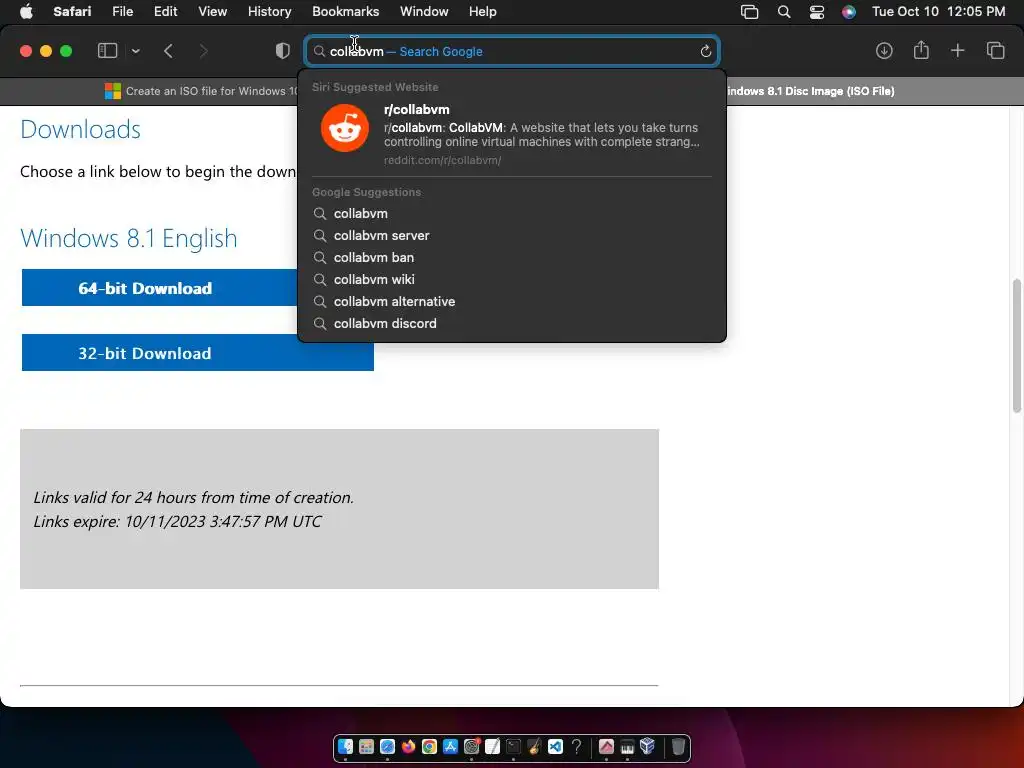Image resolution: width=1024 pixels, height=768 pixels.
Task: Click the 'Downloads' heading
Action: click(80, 129)
